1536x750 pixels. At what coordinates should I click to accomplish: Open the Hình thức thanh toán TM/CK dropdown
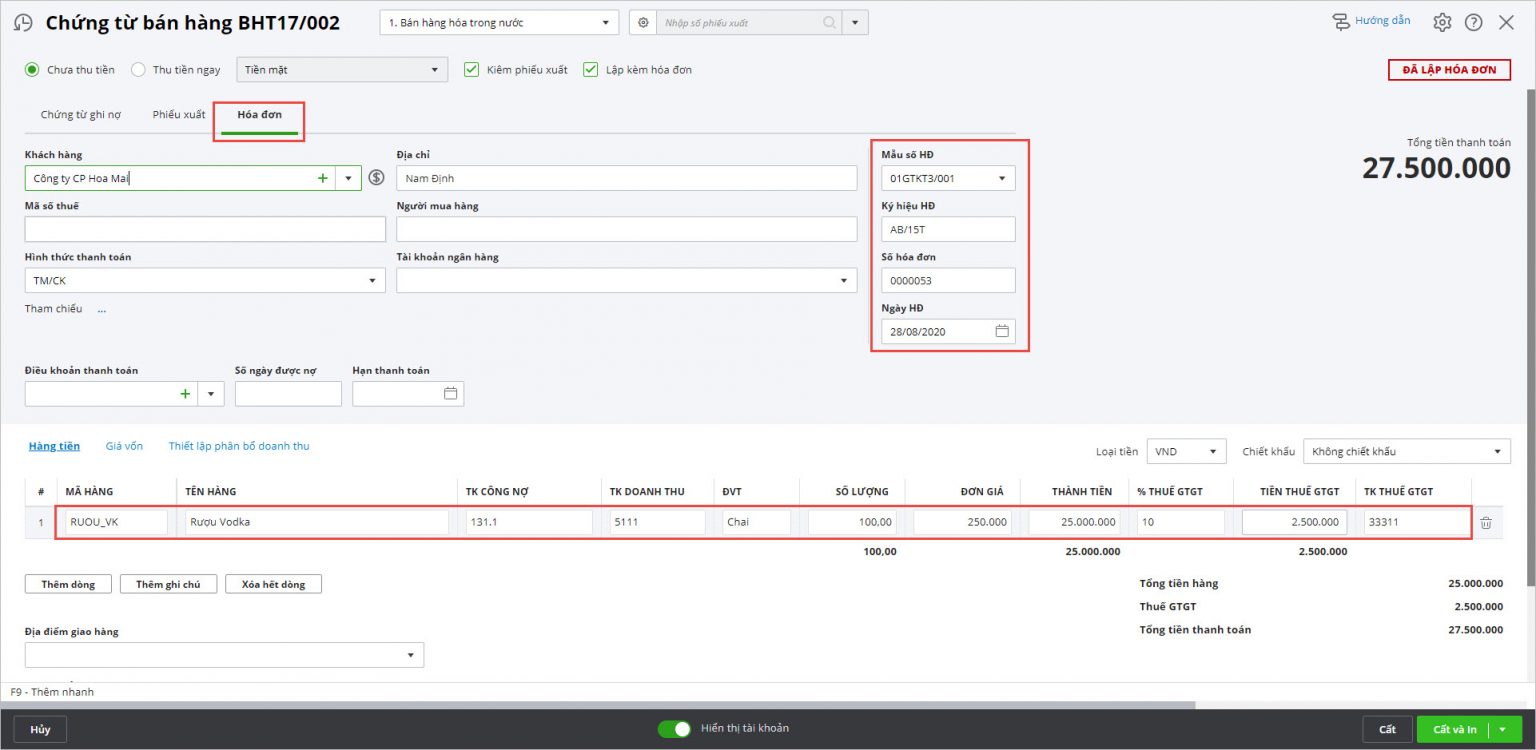coord(205,281)
